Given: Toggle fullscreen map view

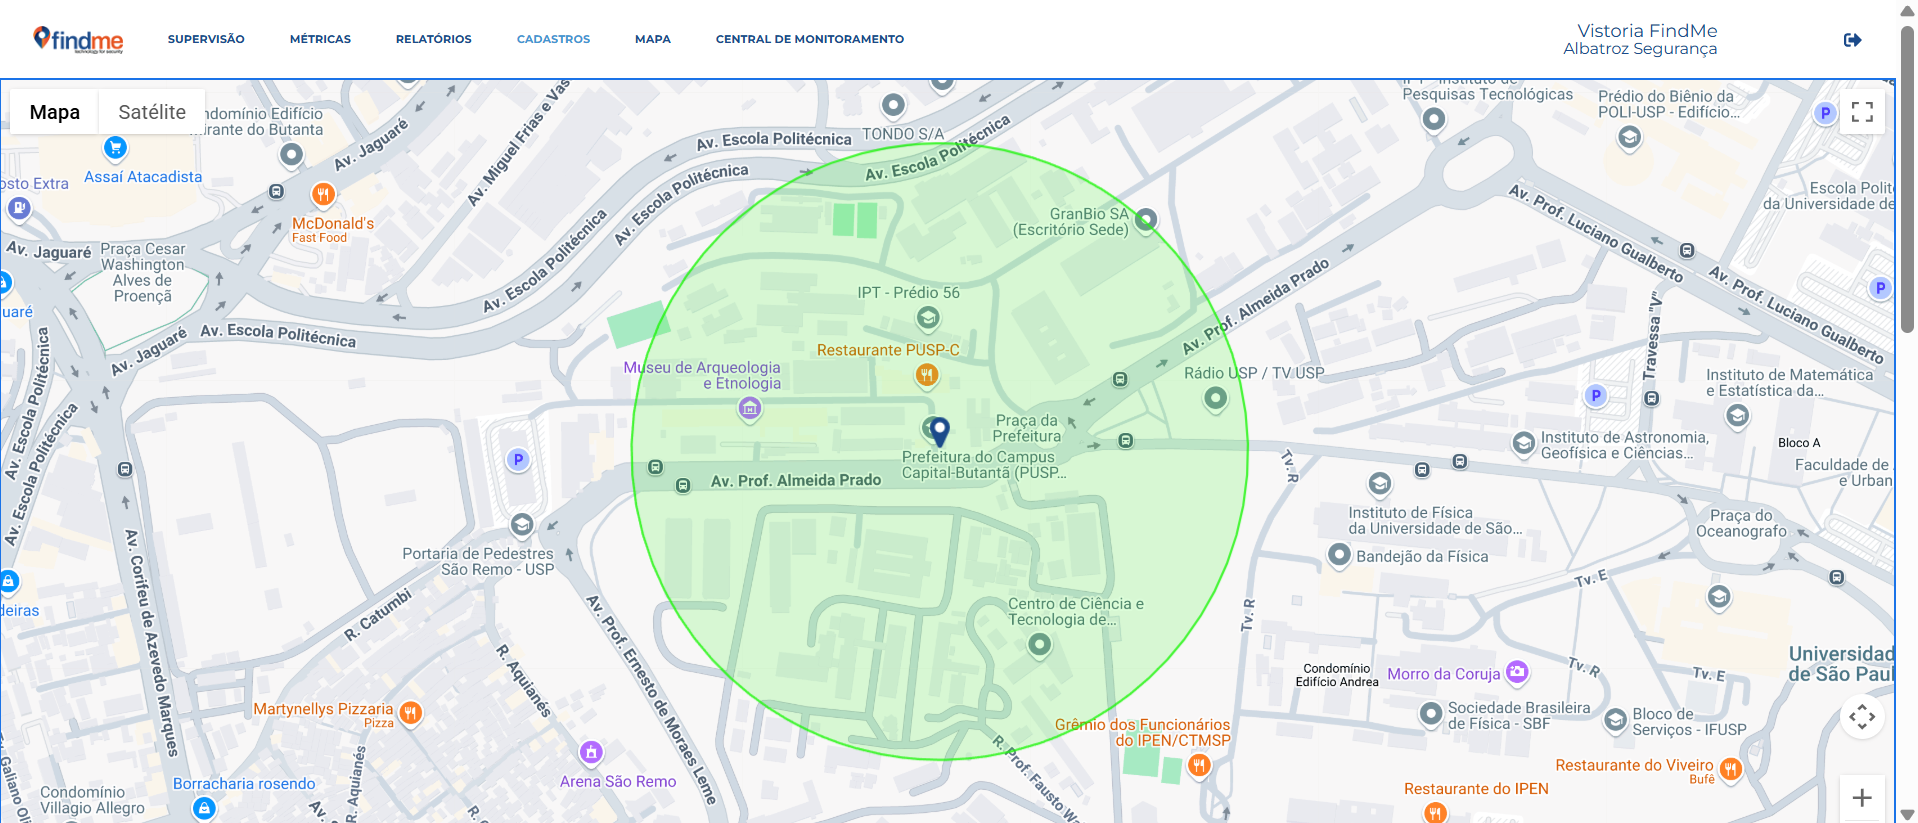Looking at the screenshot, I should 1862,112.
